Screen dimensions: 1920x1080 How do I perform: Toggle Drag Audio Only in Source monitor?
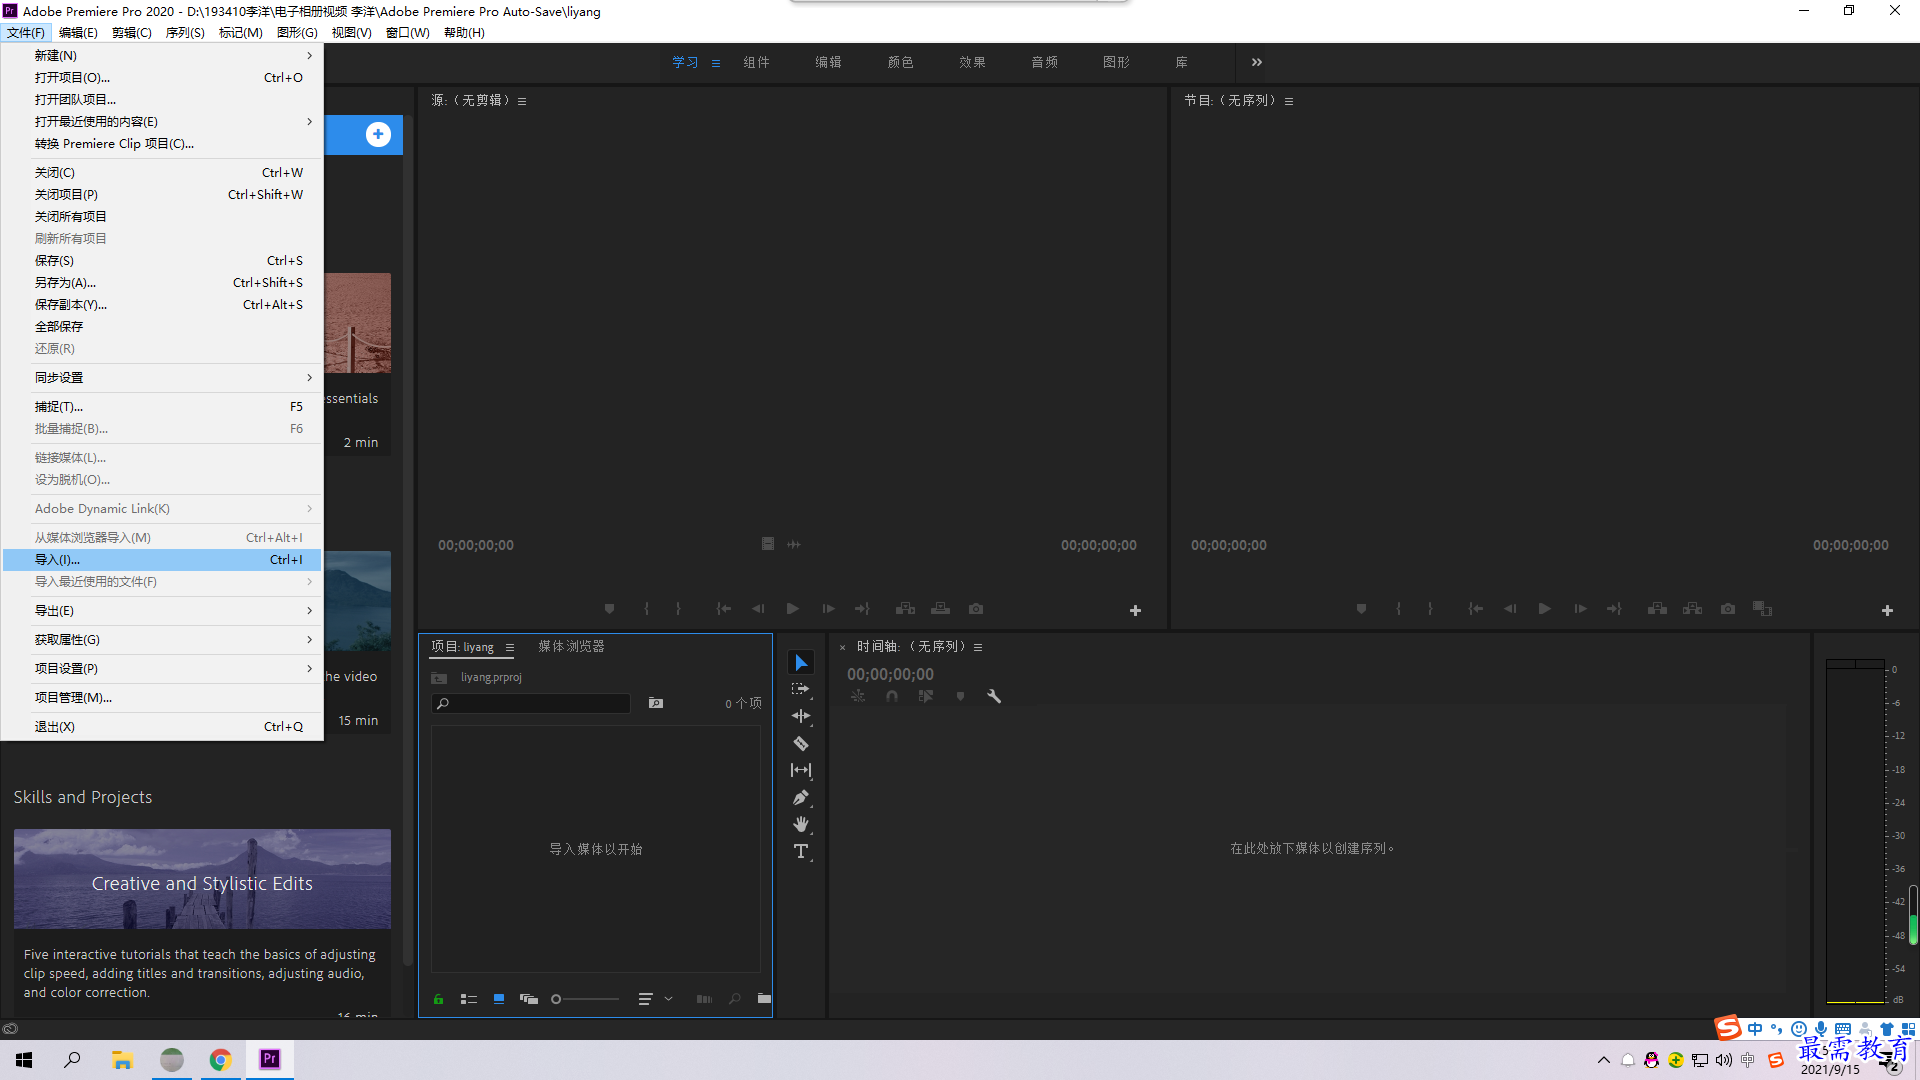point(794,544)
